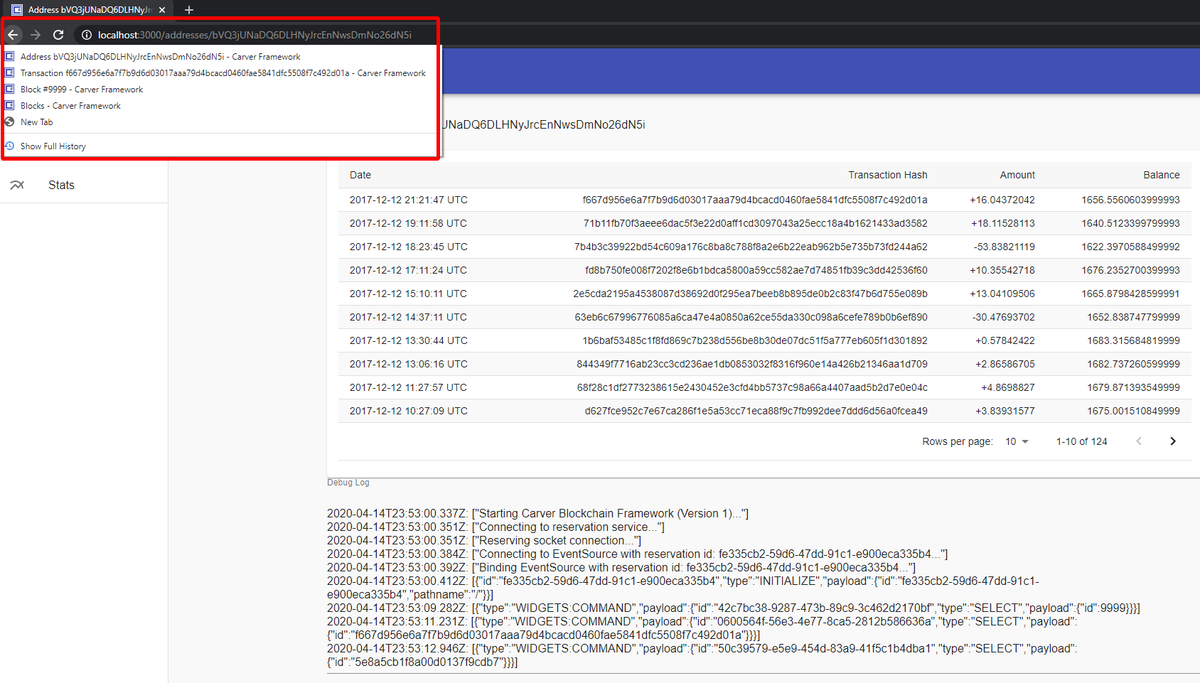Go to the next page with the right chevron
Screen dimensions: 1200x683
pos(1171,441)
